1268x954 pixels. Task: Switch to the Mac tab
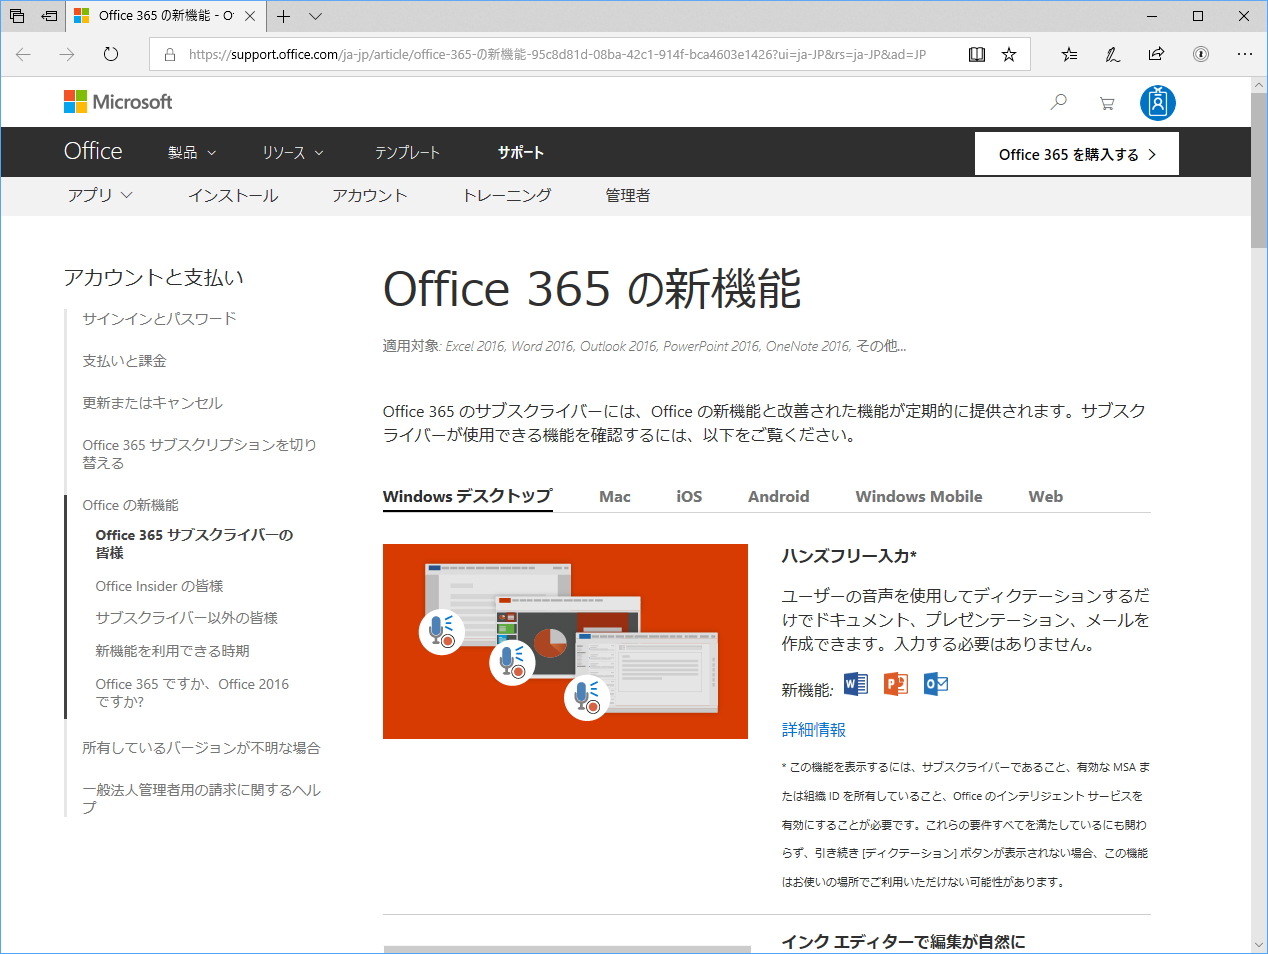click(614, 496)
